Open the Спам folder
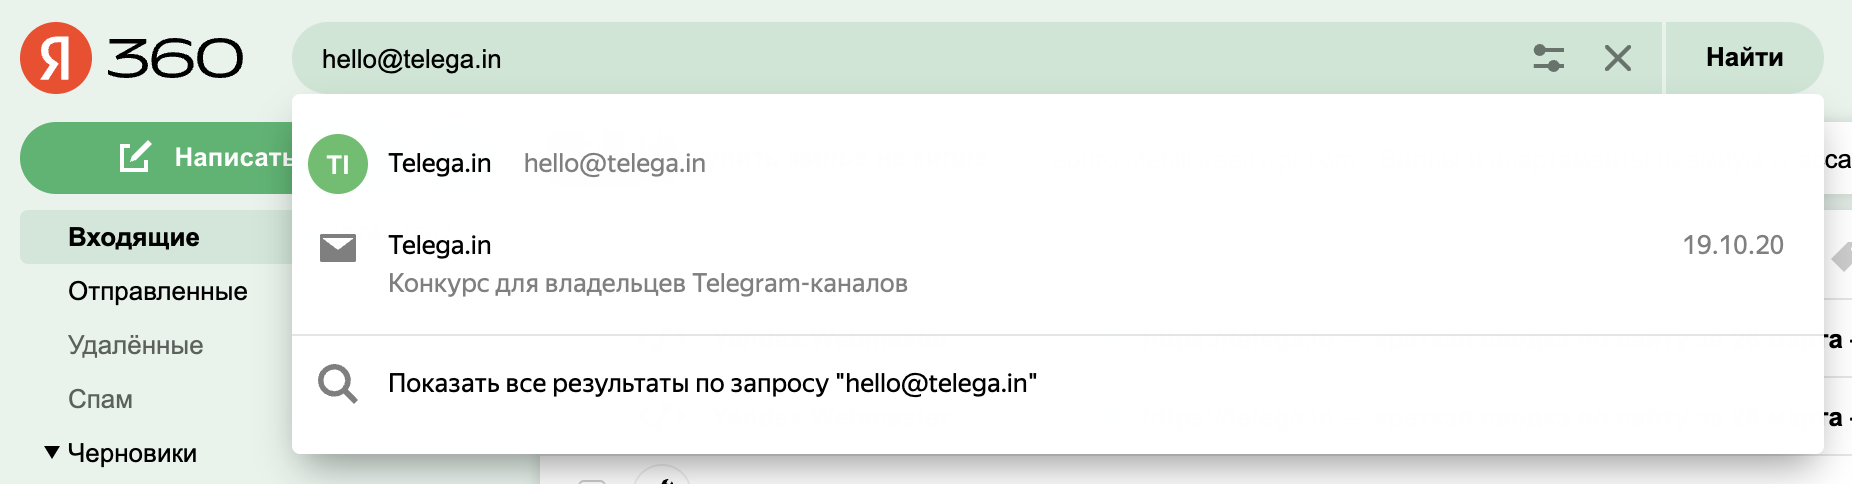The height and width of the screenshot is (484, 1852). (x=100, y=399)
